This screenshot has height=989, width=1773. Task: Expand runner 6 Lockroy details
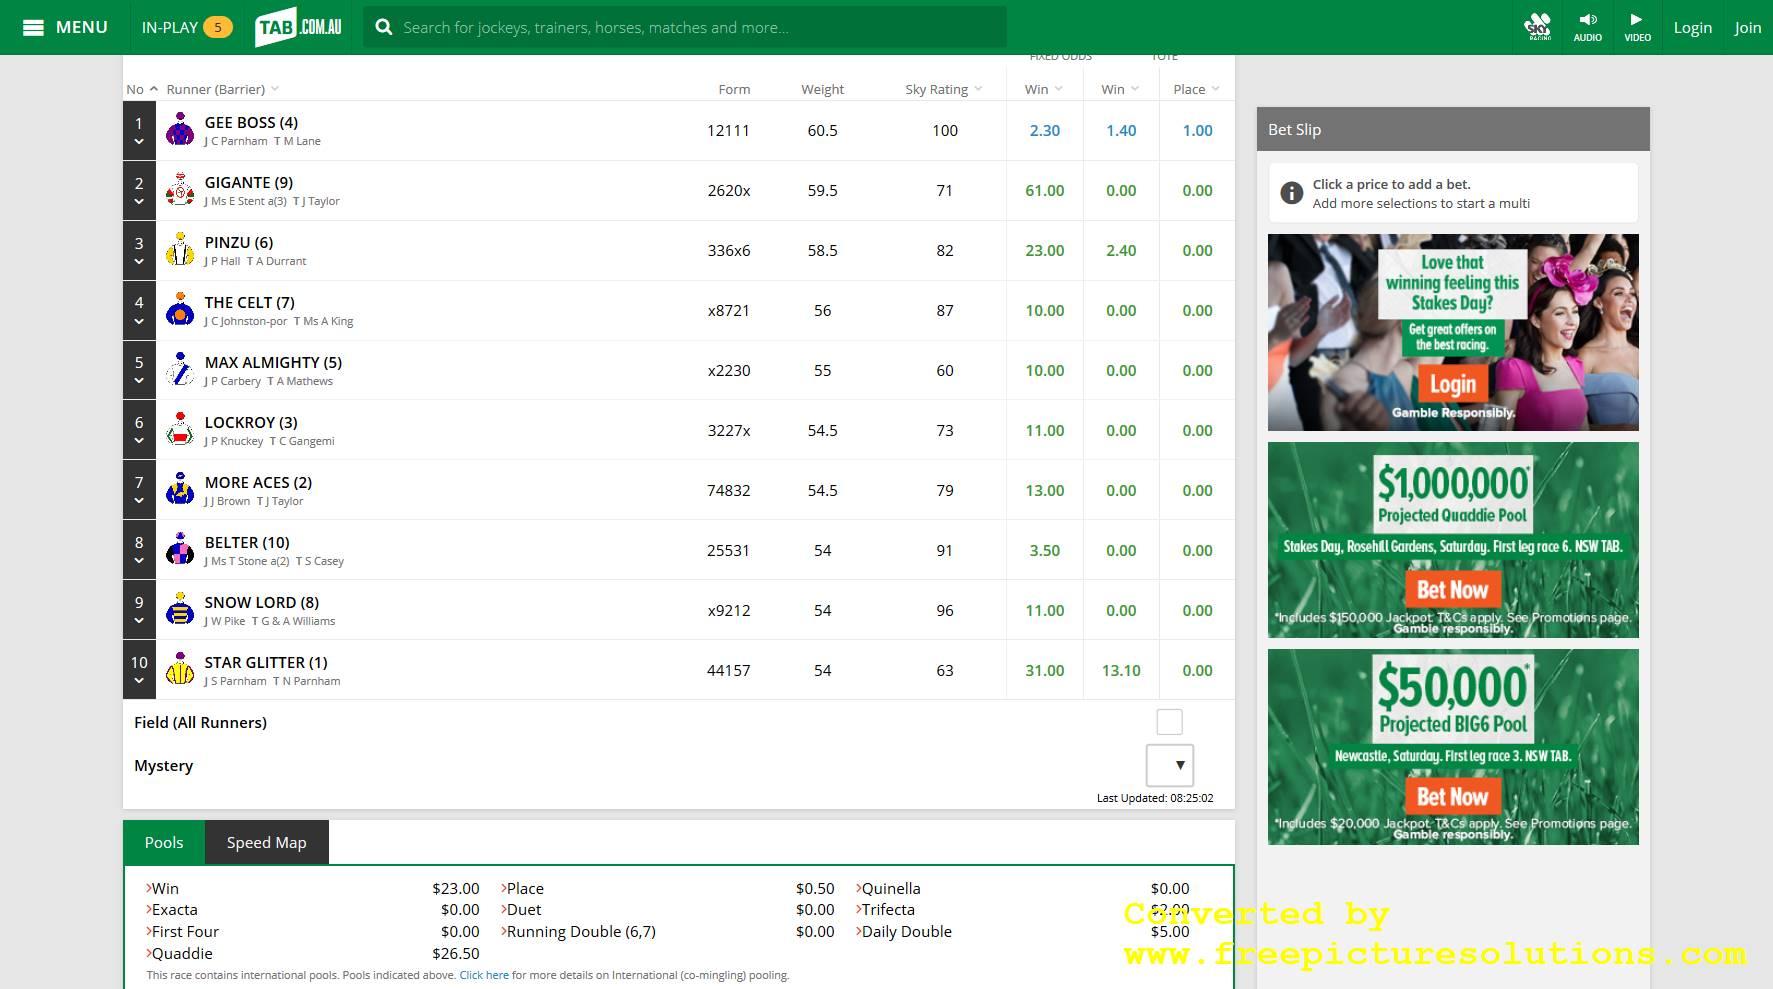tap(139, 441)
